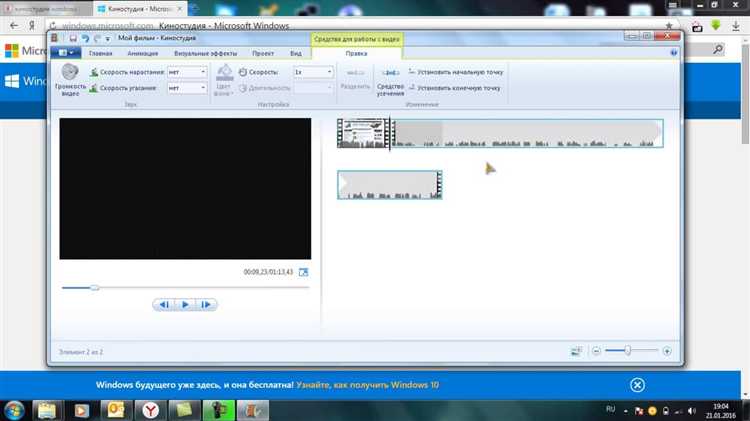Click Set start point (Установить начальную точку)

pyautogui.click(x=456, y=72)
